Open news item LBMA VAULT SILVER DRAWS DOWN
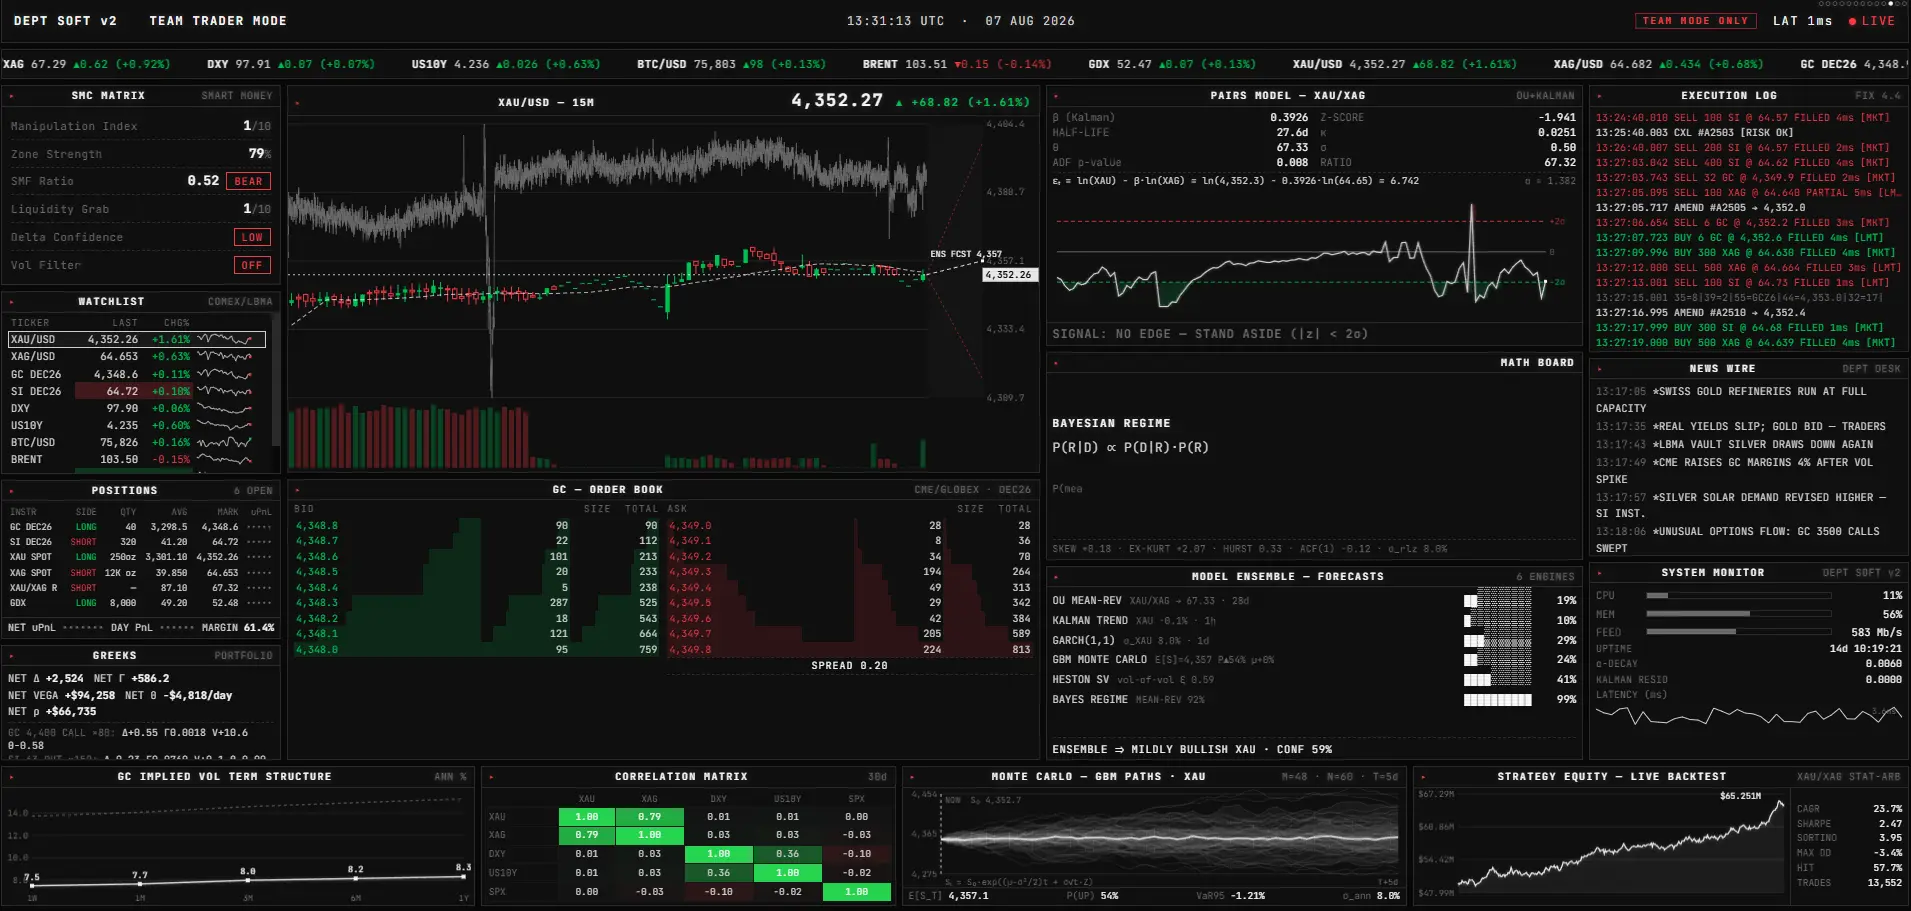 click(1735, 445)
